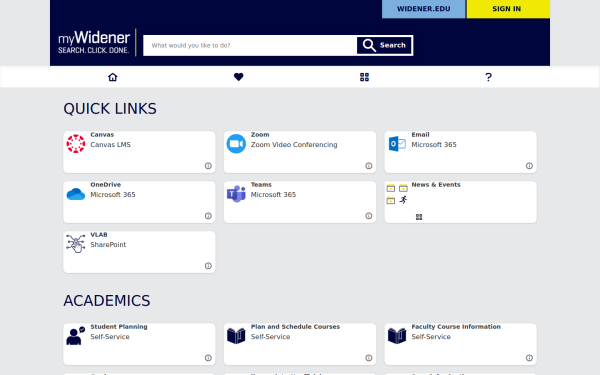
Task: Show info for Faculty Course Information
Action: pyautogui.click(x=529, y=358)
